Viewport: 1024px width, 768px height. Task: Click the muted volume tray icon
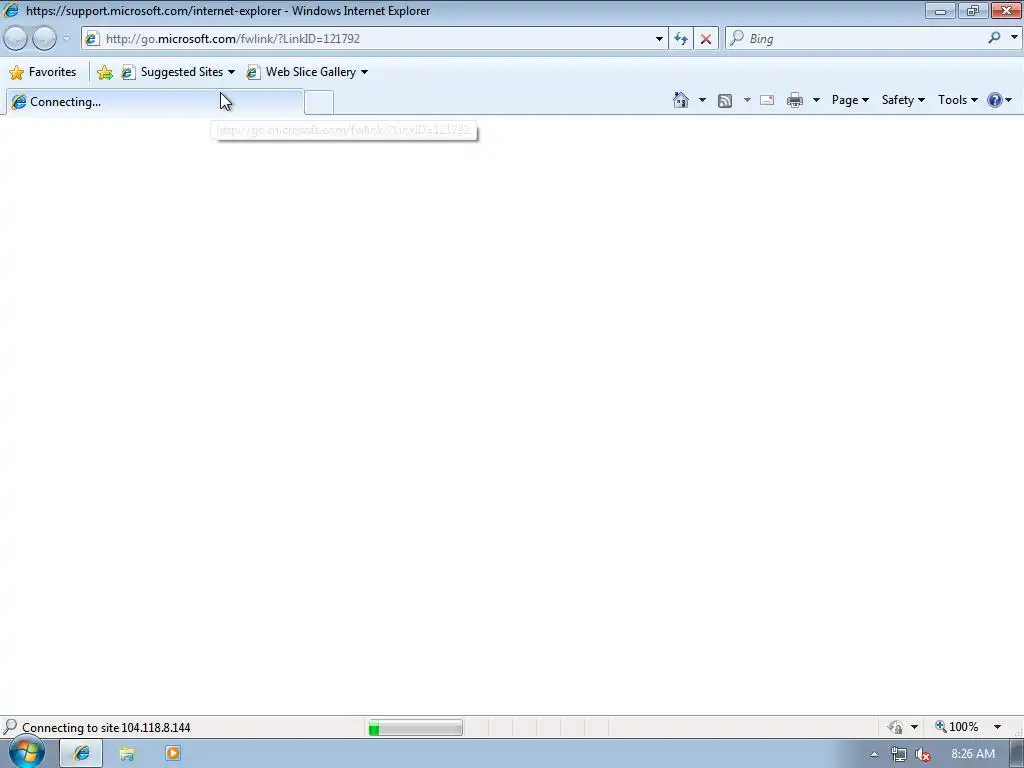(x=922, y=754)
